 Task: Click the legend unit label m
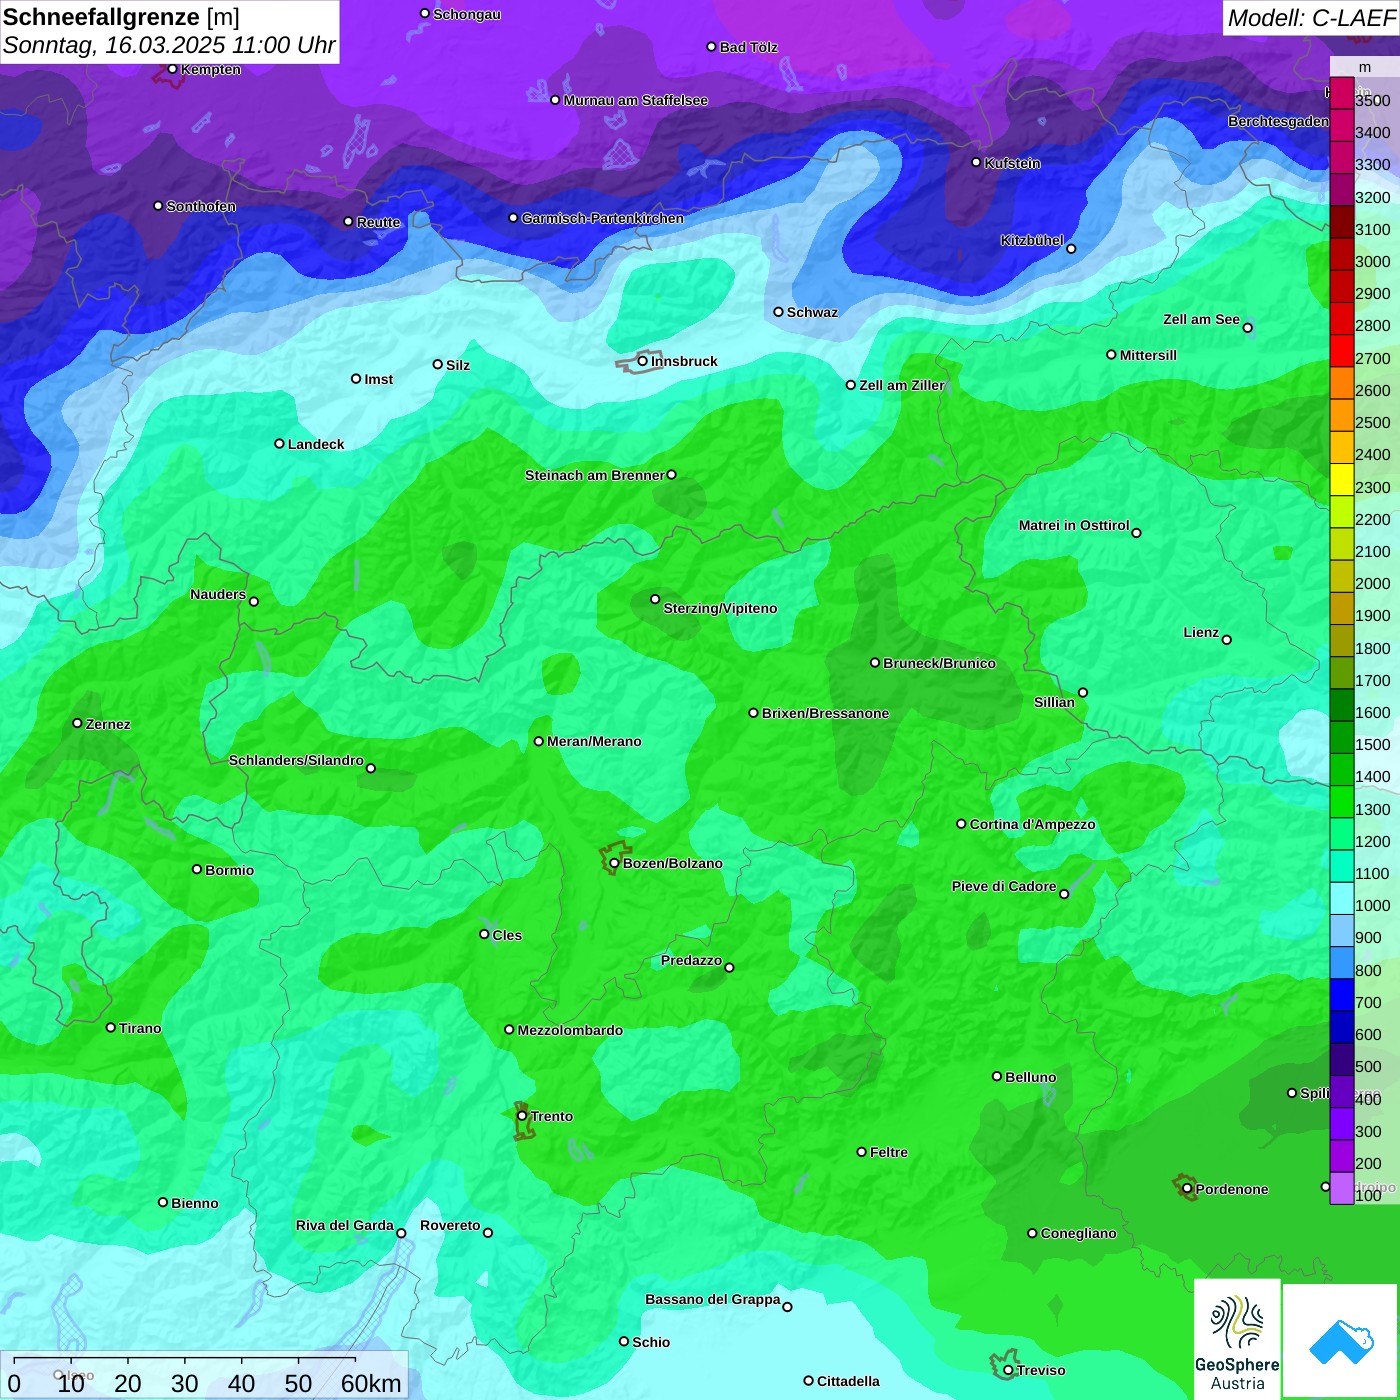point(1364,67)
